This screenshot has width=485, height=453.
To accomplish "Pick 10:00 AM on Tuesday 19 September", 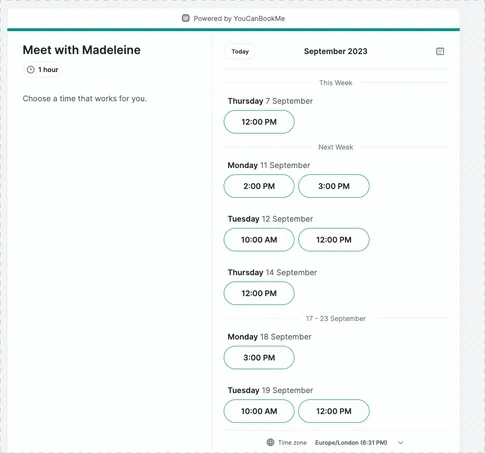I will 259,411.
